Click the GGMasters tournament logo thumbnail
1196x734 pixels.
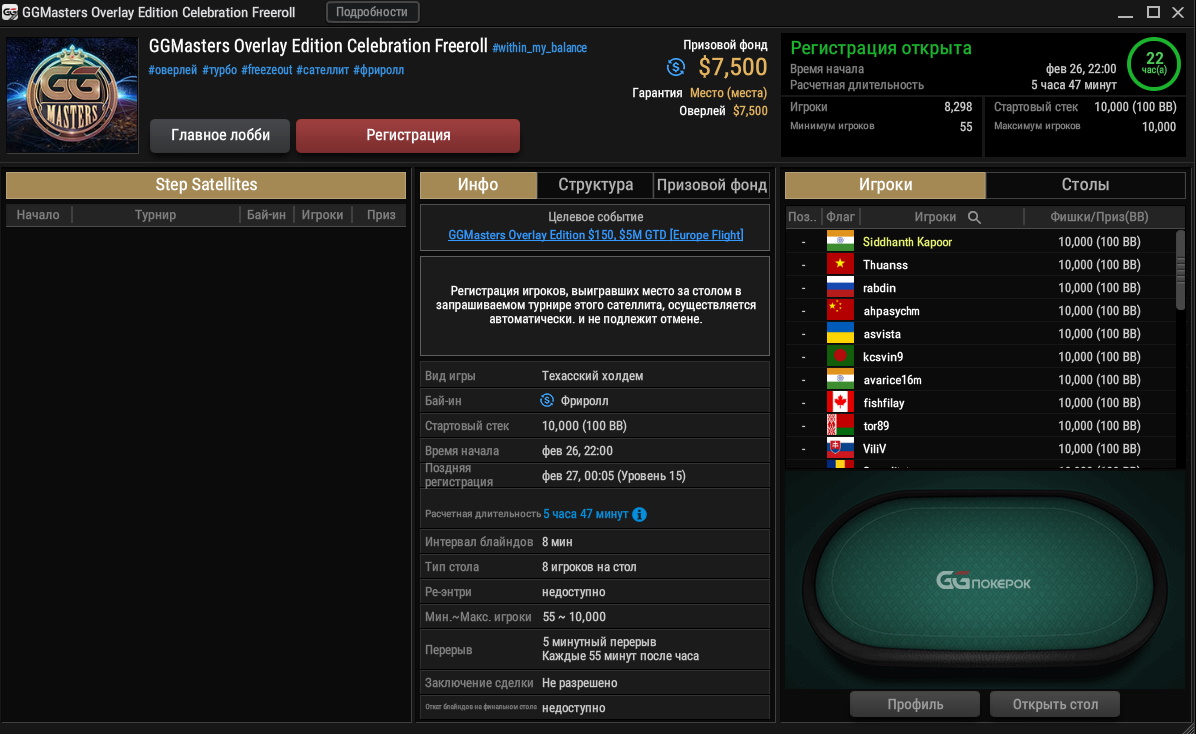click(72, 95)
